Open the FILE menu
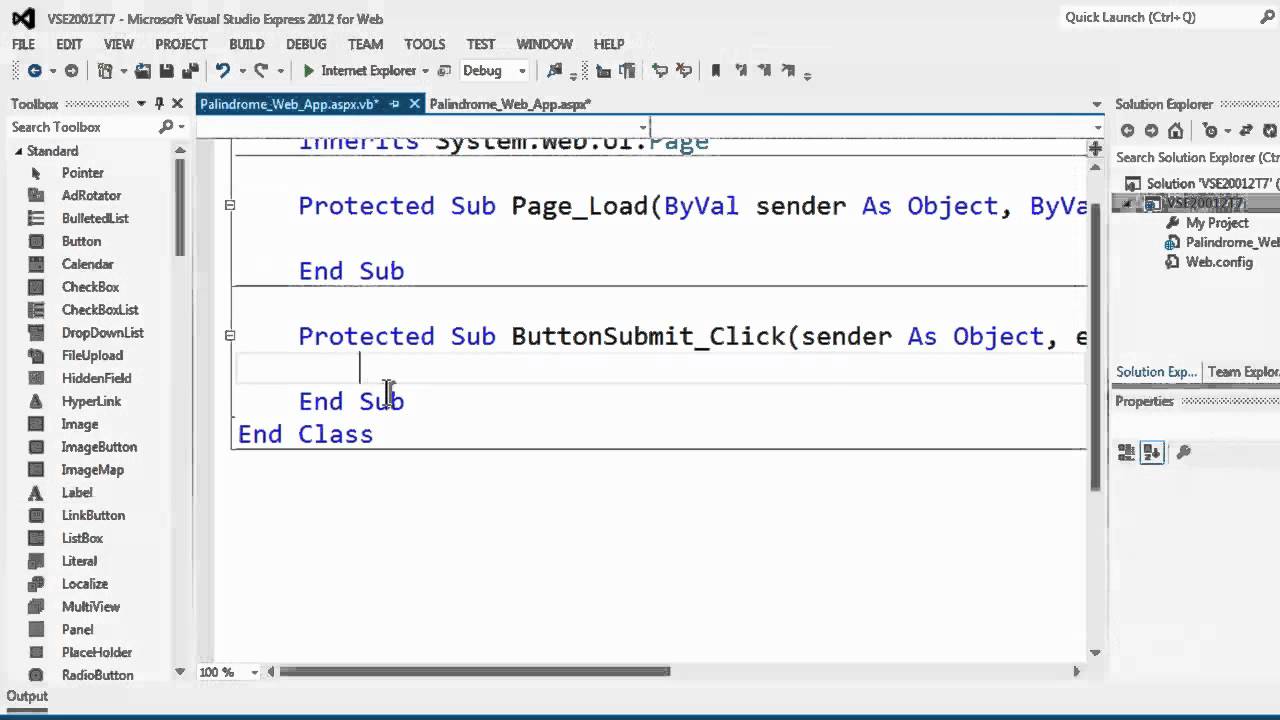This screenshot has height=720, width=1280. 23,44
